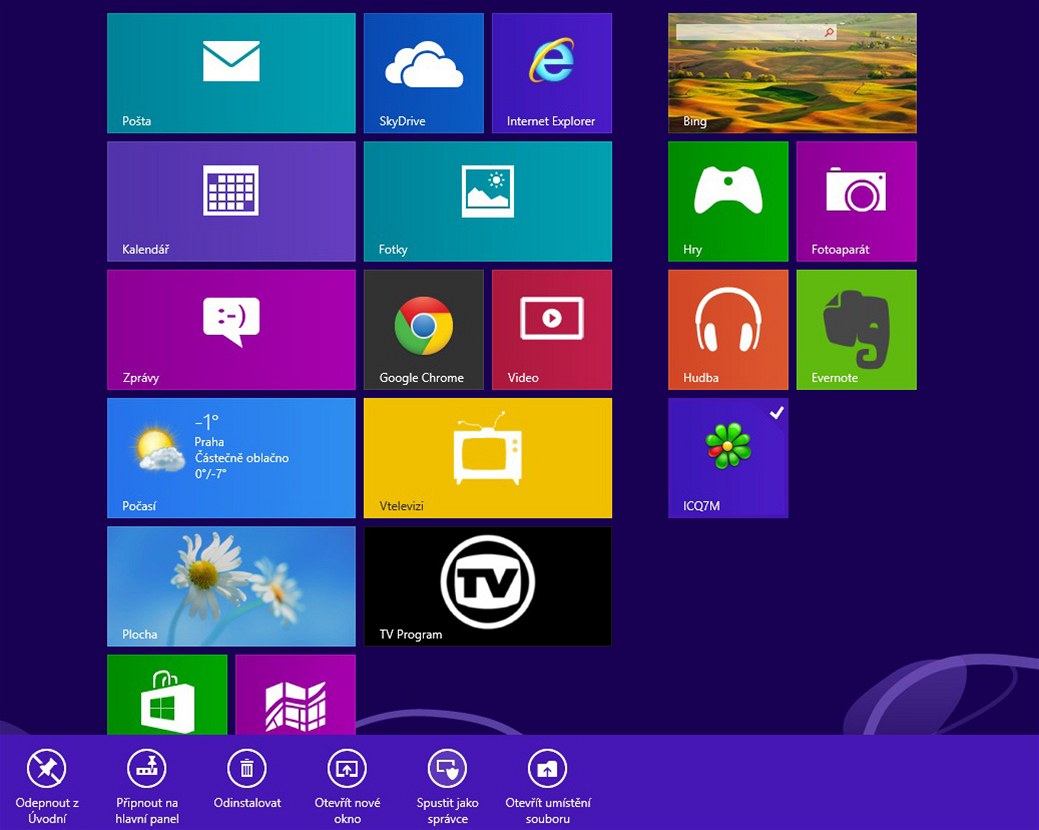
Task: Open the Zprávy messaging tile
Action: pyautogui.click(x=231, y=330)
